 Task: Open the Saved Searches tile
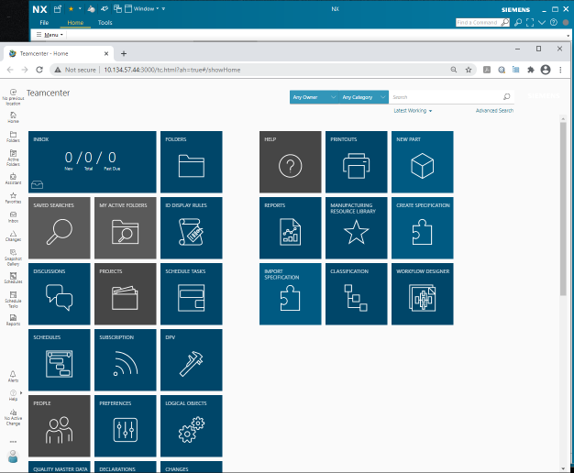tap(59, 228)
